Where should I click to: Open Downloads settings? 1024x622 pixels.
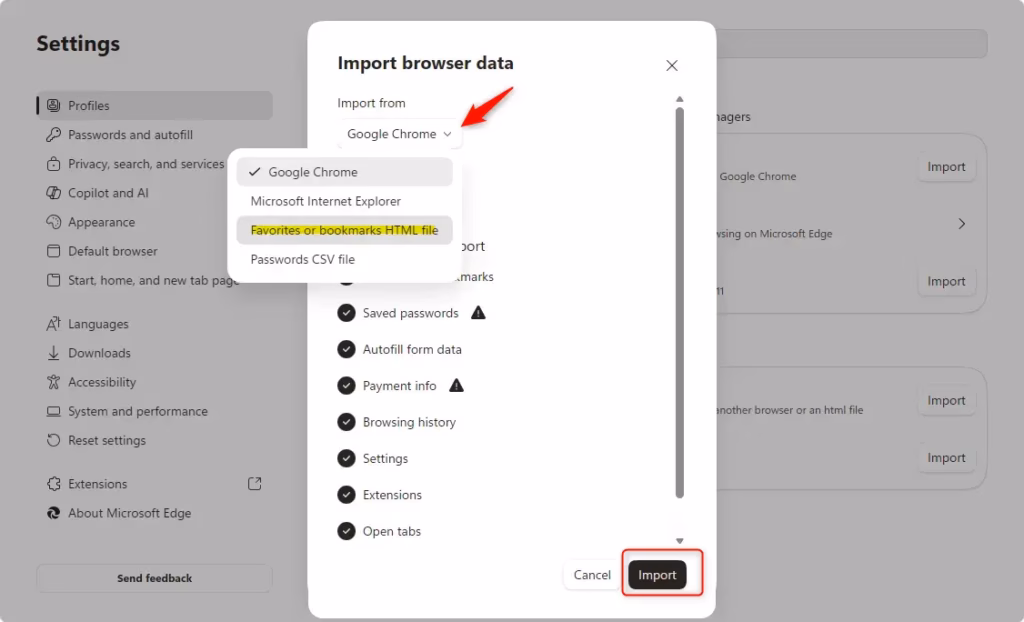[x=155, y=353]
